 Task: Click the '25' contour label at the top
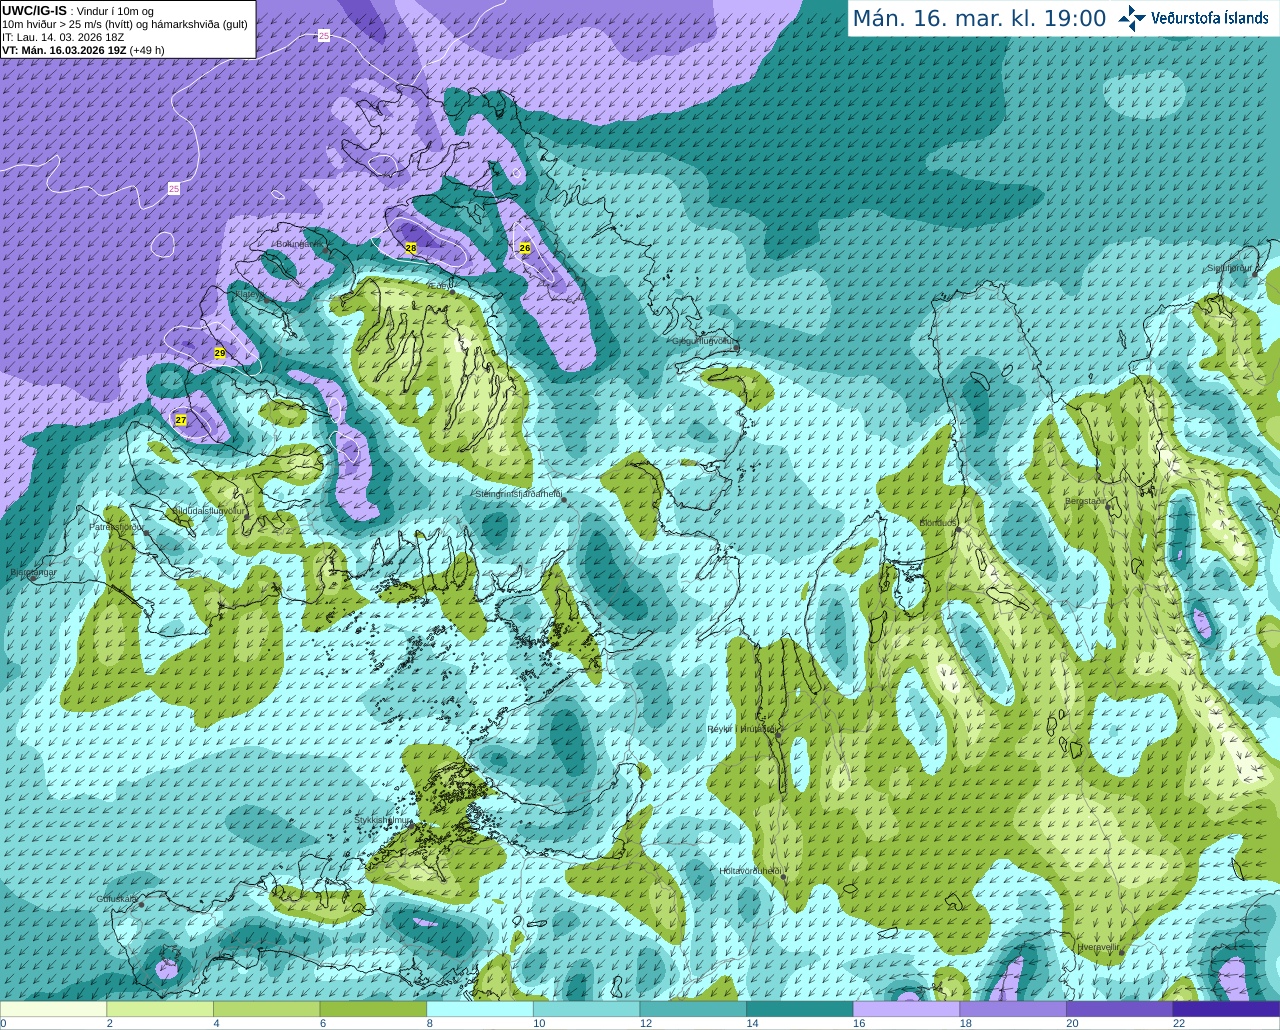click(x=323, y=36)
